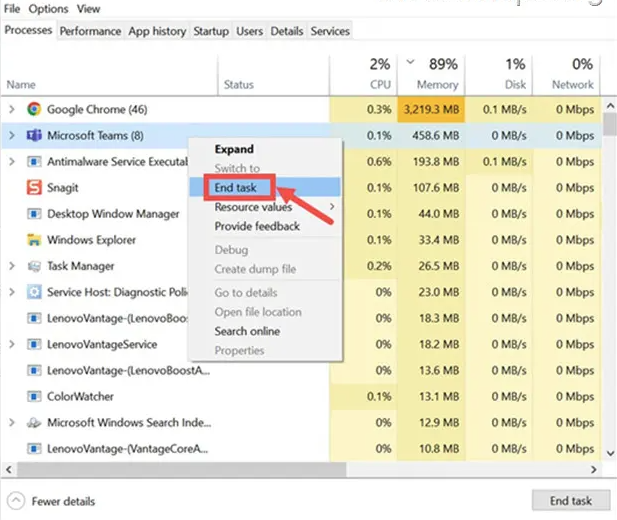Expand the LenovoVantageService row
Screen dimensions: 617x520
click(x=12, y=344)
